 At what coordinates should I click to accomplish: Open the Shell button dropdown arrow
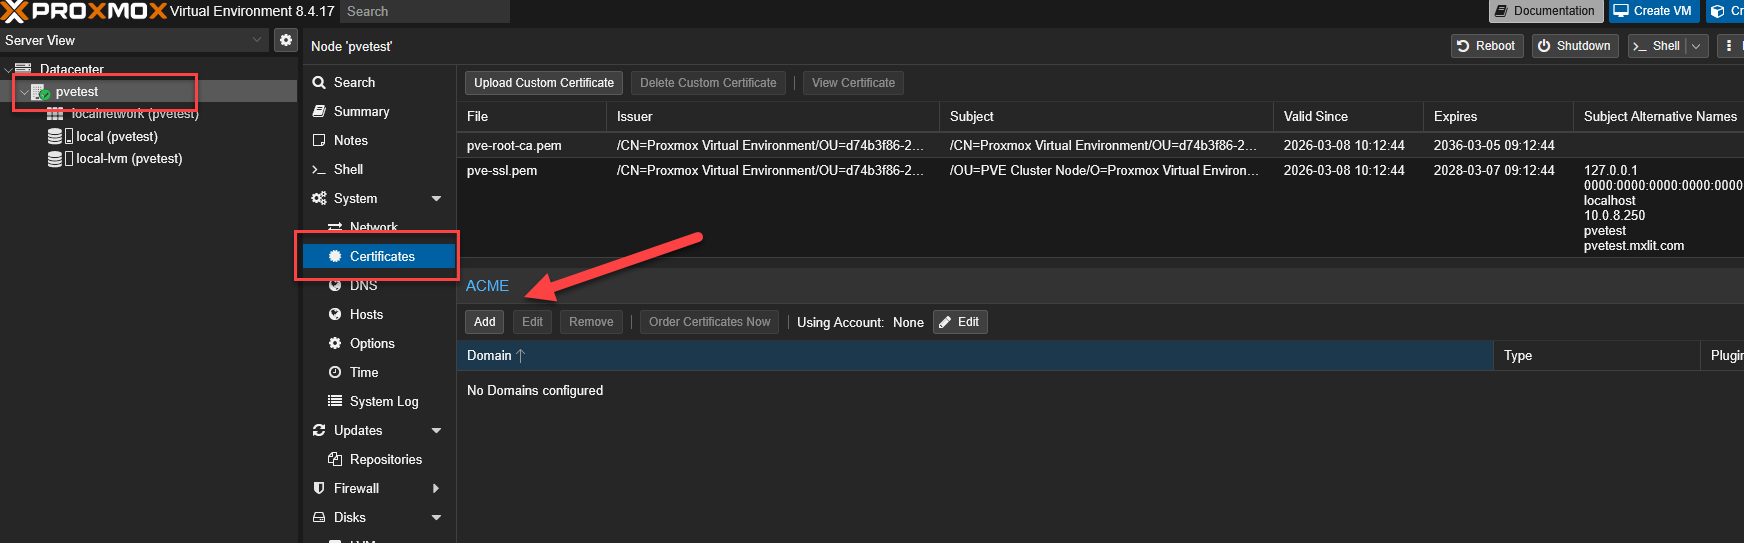[x=1696, y=46]
